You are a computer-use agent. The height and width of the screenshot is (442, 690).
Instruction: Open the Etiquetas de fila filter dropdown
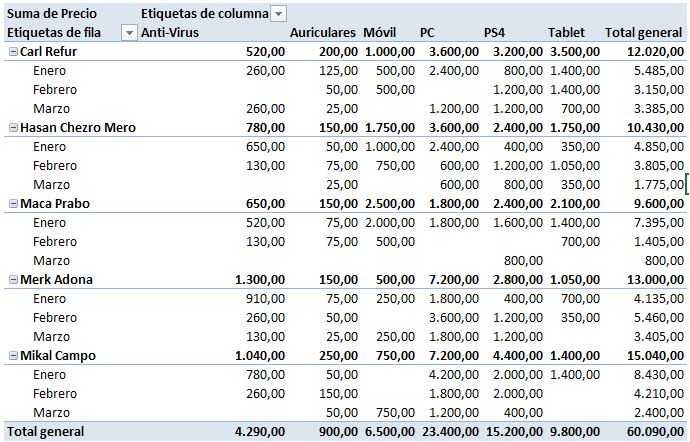[129, 33]
